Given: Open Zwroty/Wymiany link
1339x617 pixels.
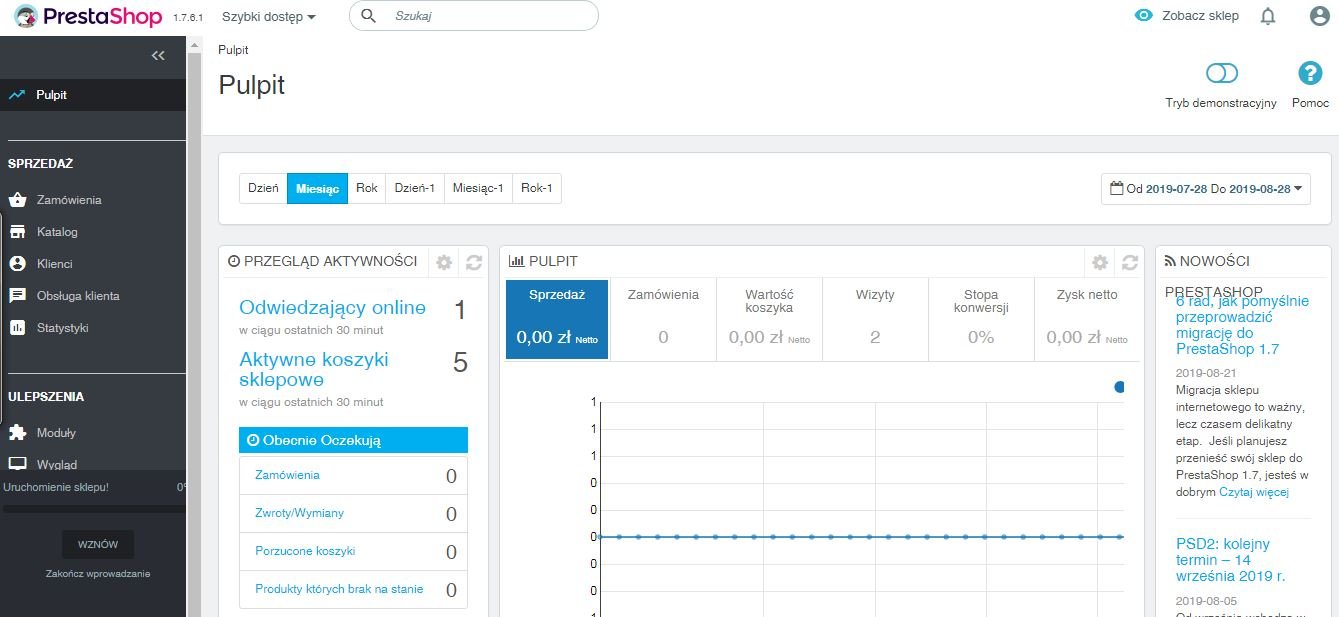Looking at the screenshot, I should (x=299, y=513).
